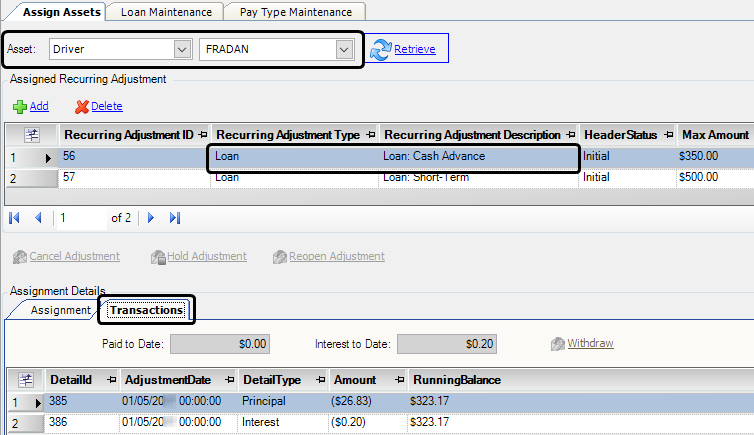Viewport: 754px width, 435px height.
Task: Click the Delete link
Action: 107,106
